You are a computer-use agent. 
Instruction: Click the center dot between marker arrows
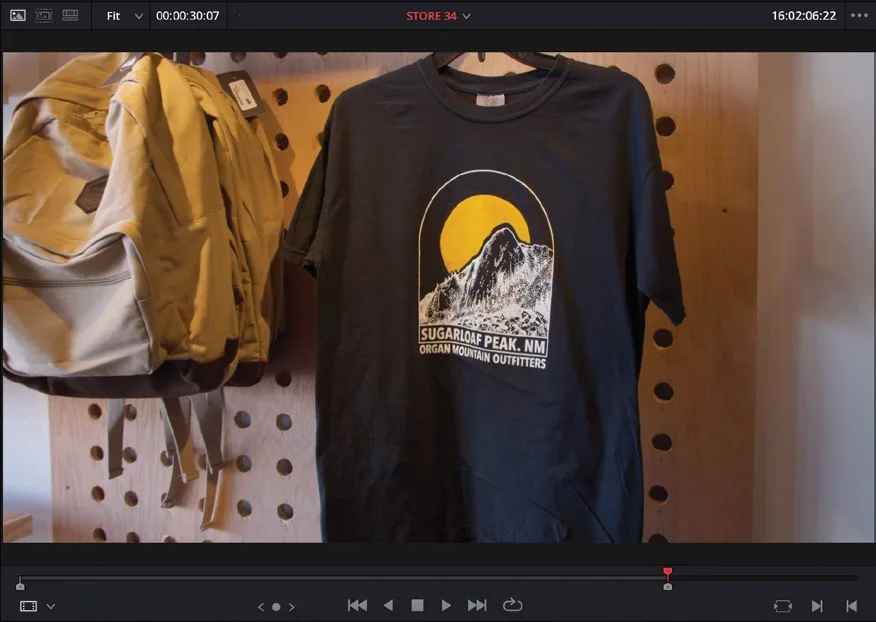(276, 606)
